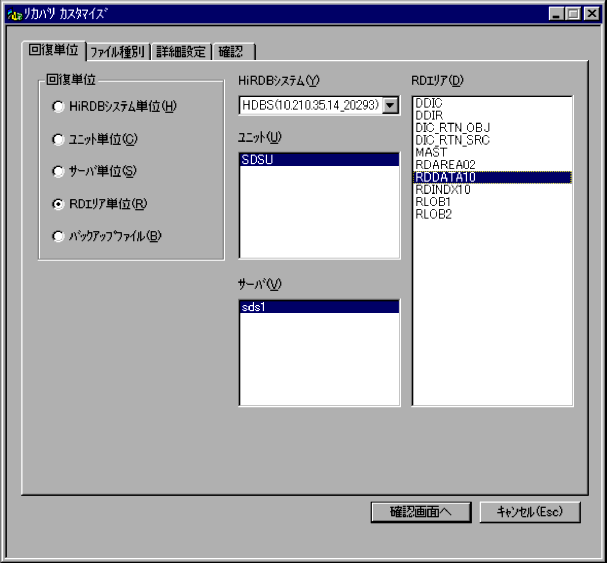Screen dimensions: 607x563
Task: Select RDDATA10 in the RD area list
Action: point(492,177)
